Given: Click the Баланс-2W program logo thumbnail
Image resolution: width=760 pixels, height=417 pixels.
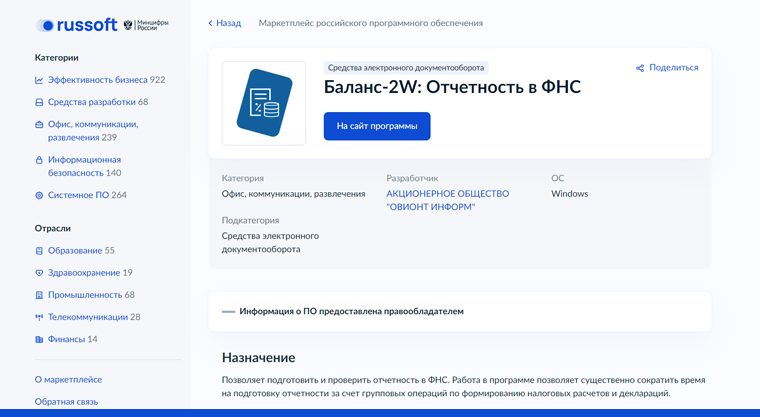Looking at the screenshot, I should pos(264,103).
